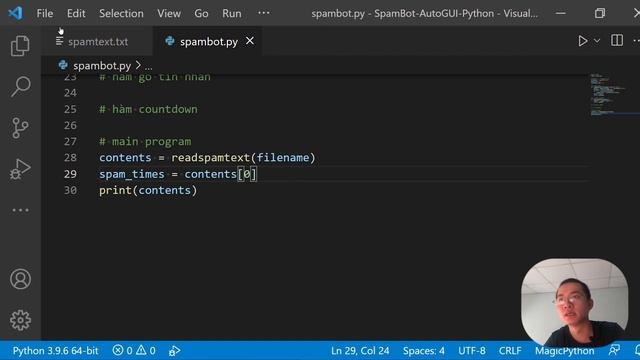The width and height of the screenshot is (640, 360).
Task: Open the File menu
Action: (45, 13)
